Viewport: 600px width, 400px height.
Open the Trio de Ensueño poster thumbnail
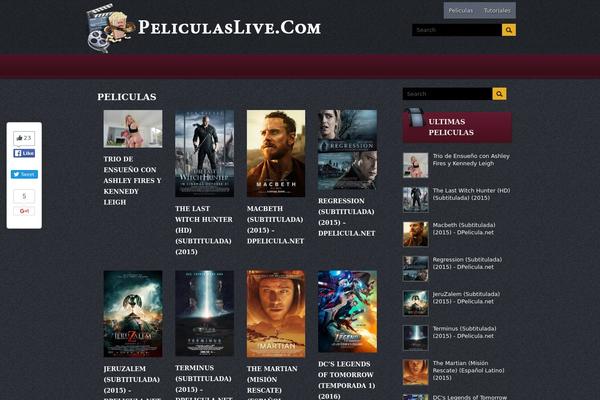tap(133, 129)
